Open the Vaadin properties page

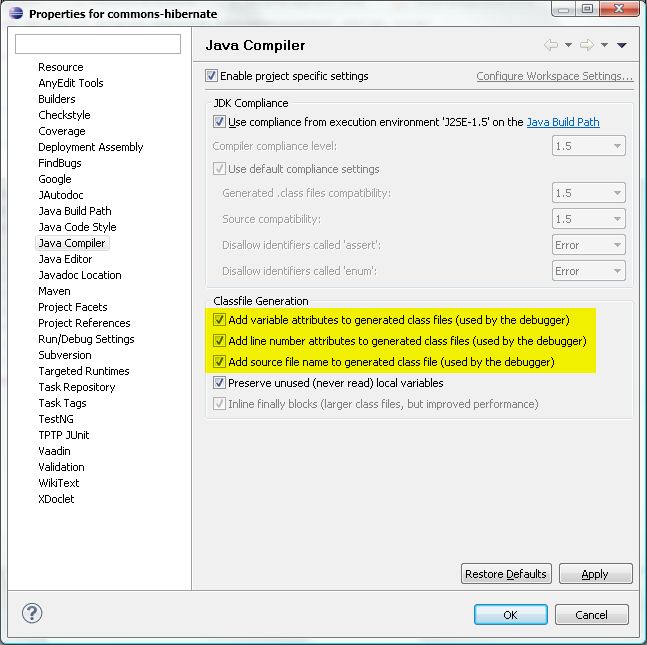click(54, 451)
